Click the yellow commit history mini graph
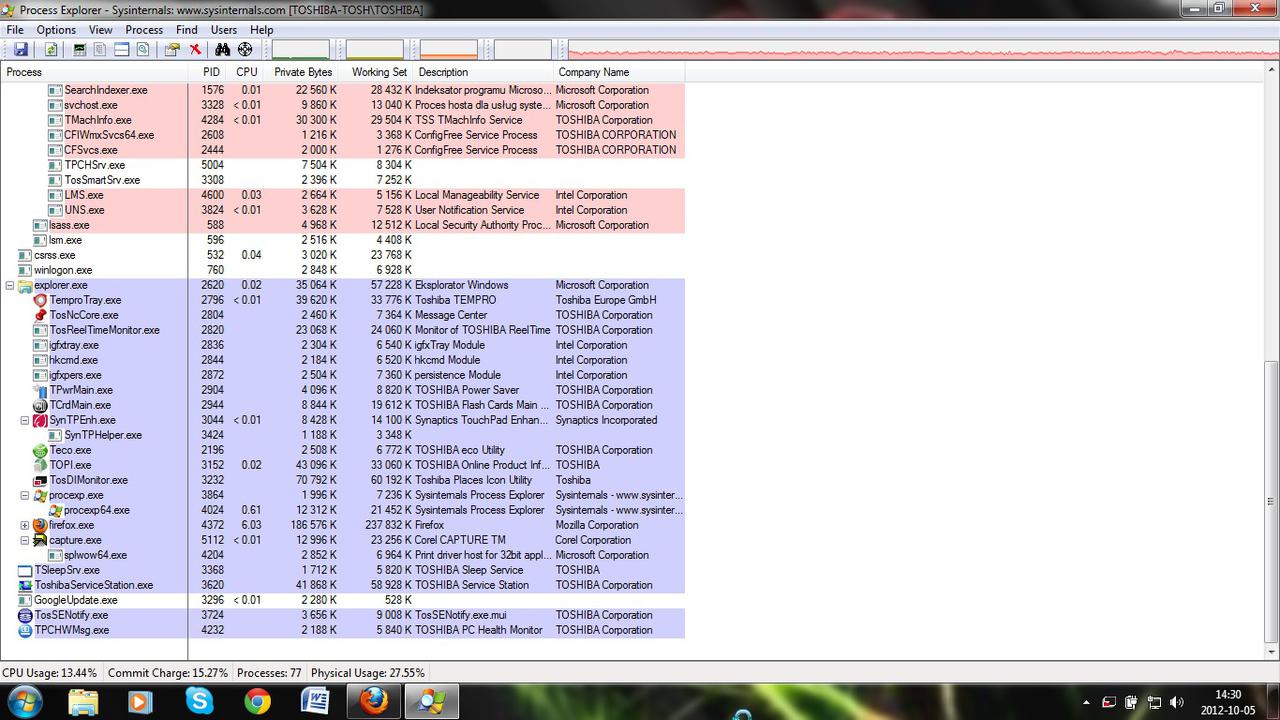This screenshot has height=720, width=1280. (375, 49)
